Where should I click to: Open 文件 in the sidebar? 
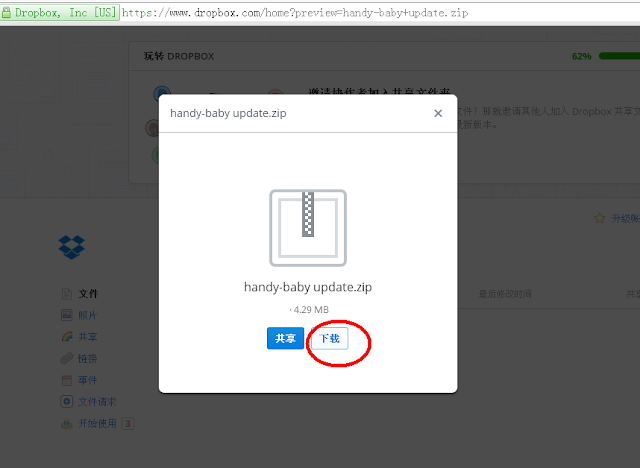(88, 294)
